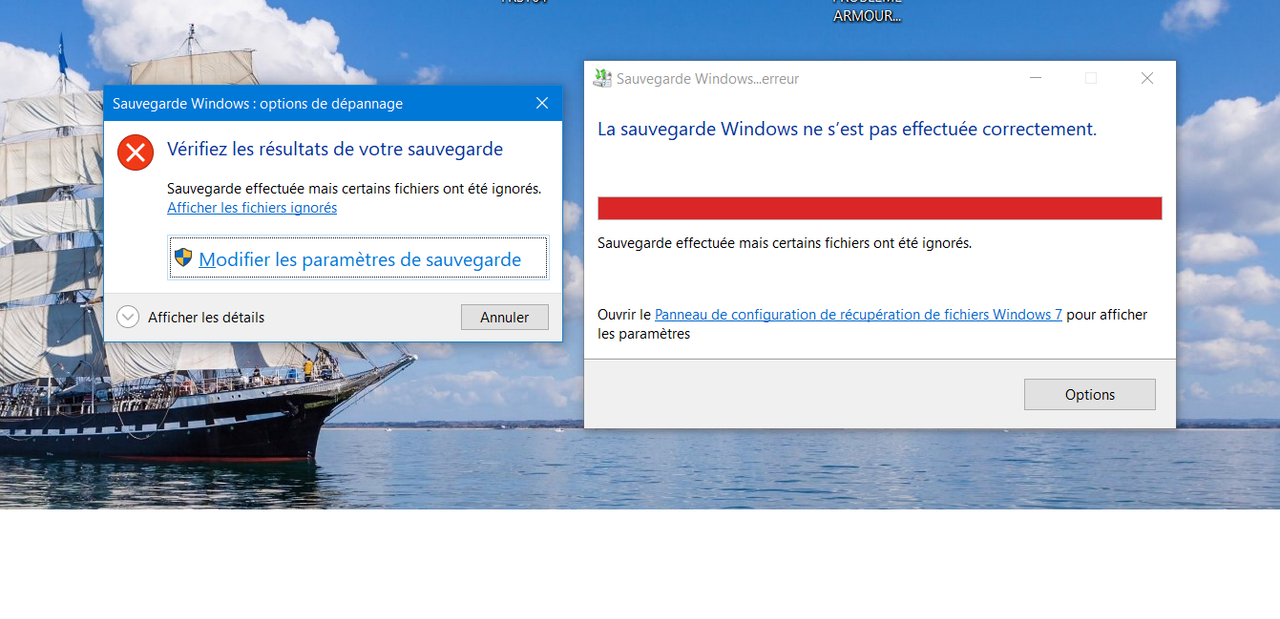1280x619 pixels.
Task: Minimize the Sauvegarde Windows erreur window
Action: pos(1035,78)
